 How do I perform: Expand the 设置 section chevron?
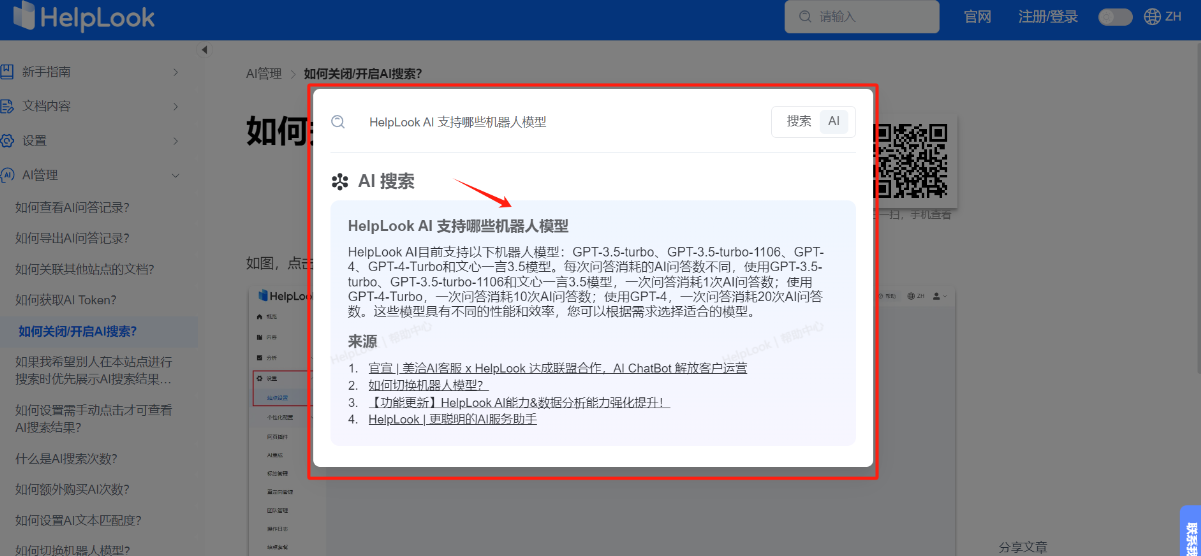[175, 140]
